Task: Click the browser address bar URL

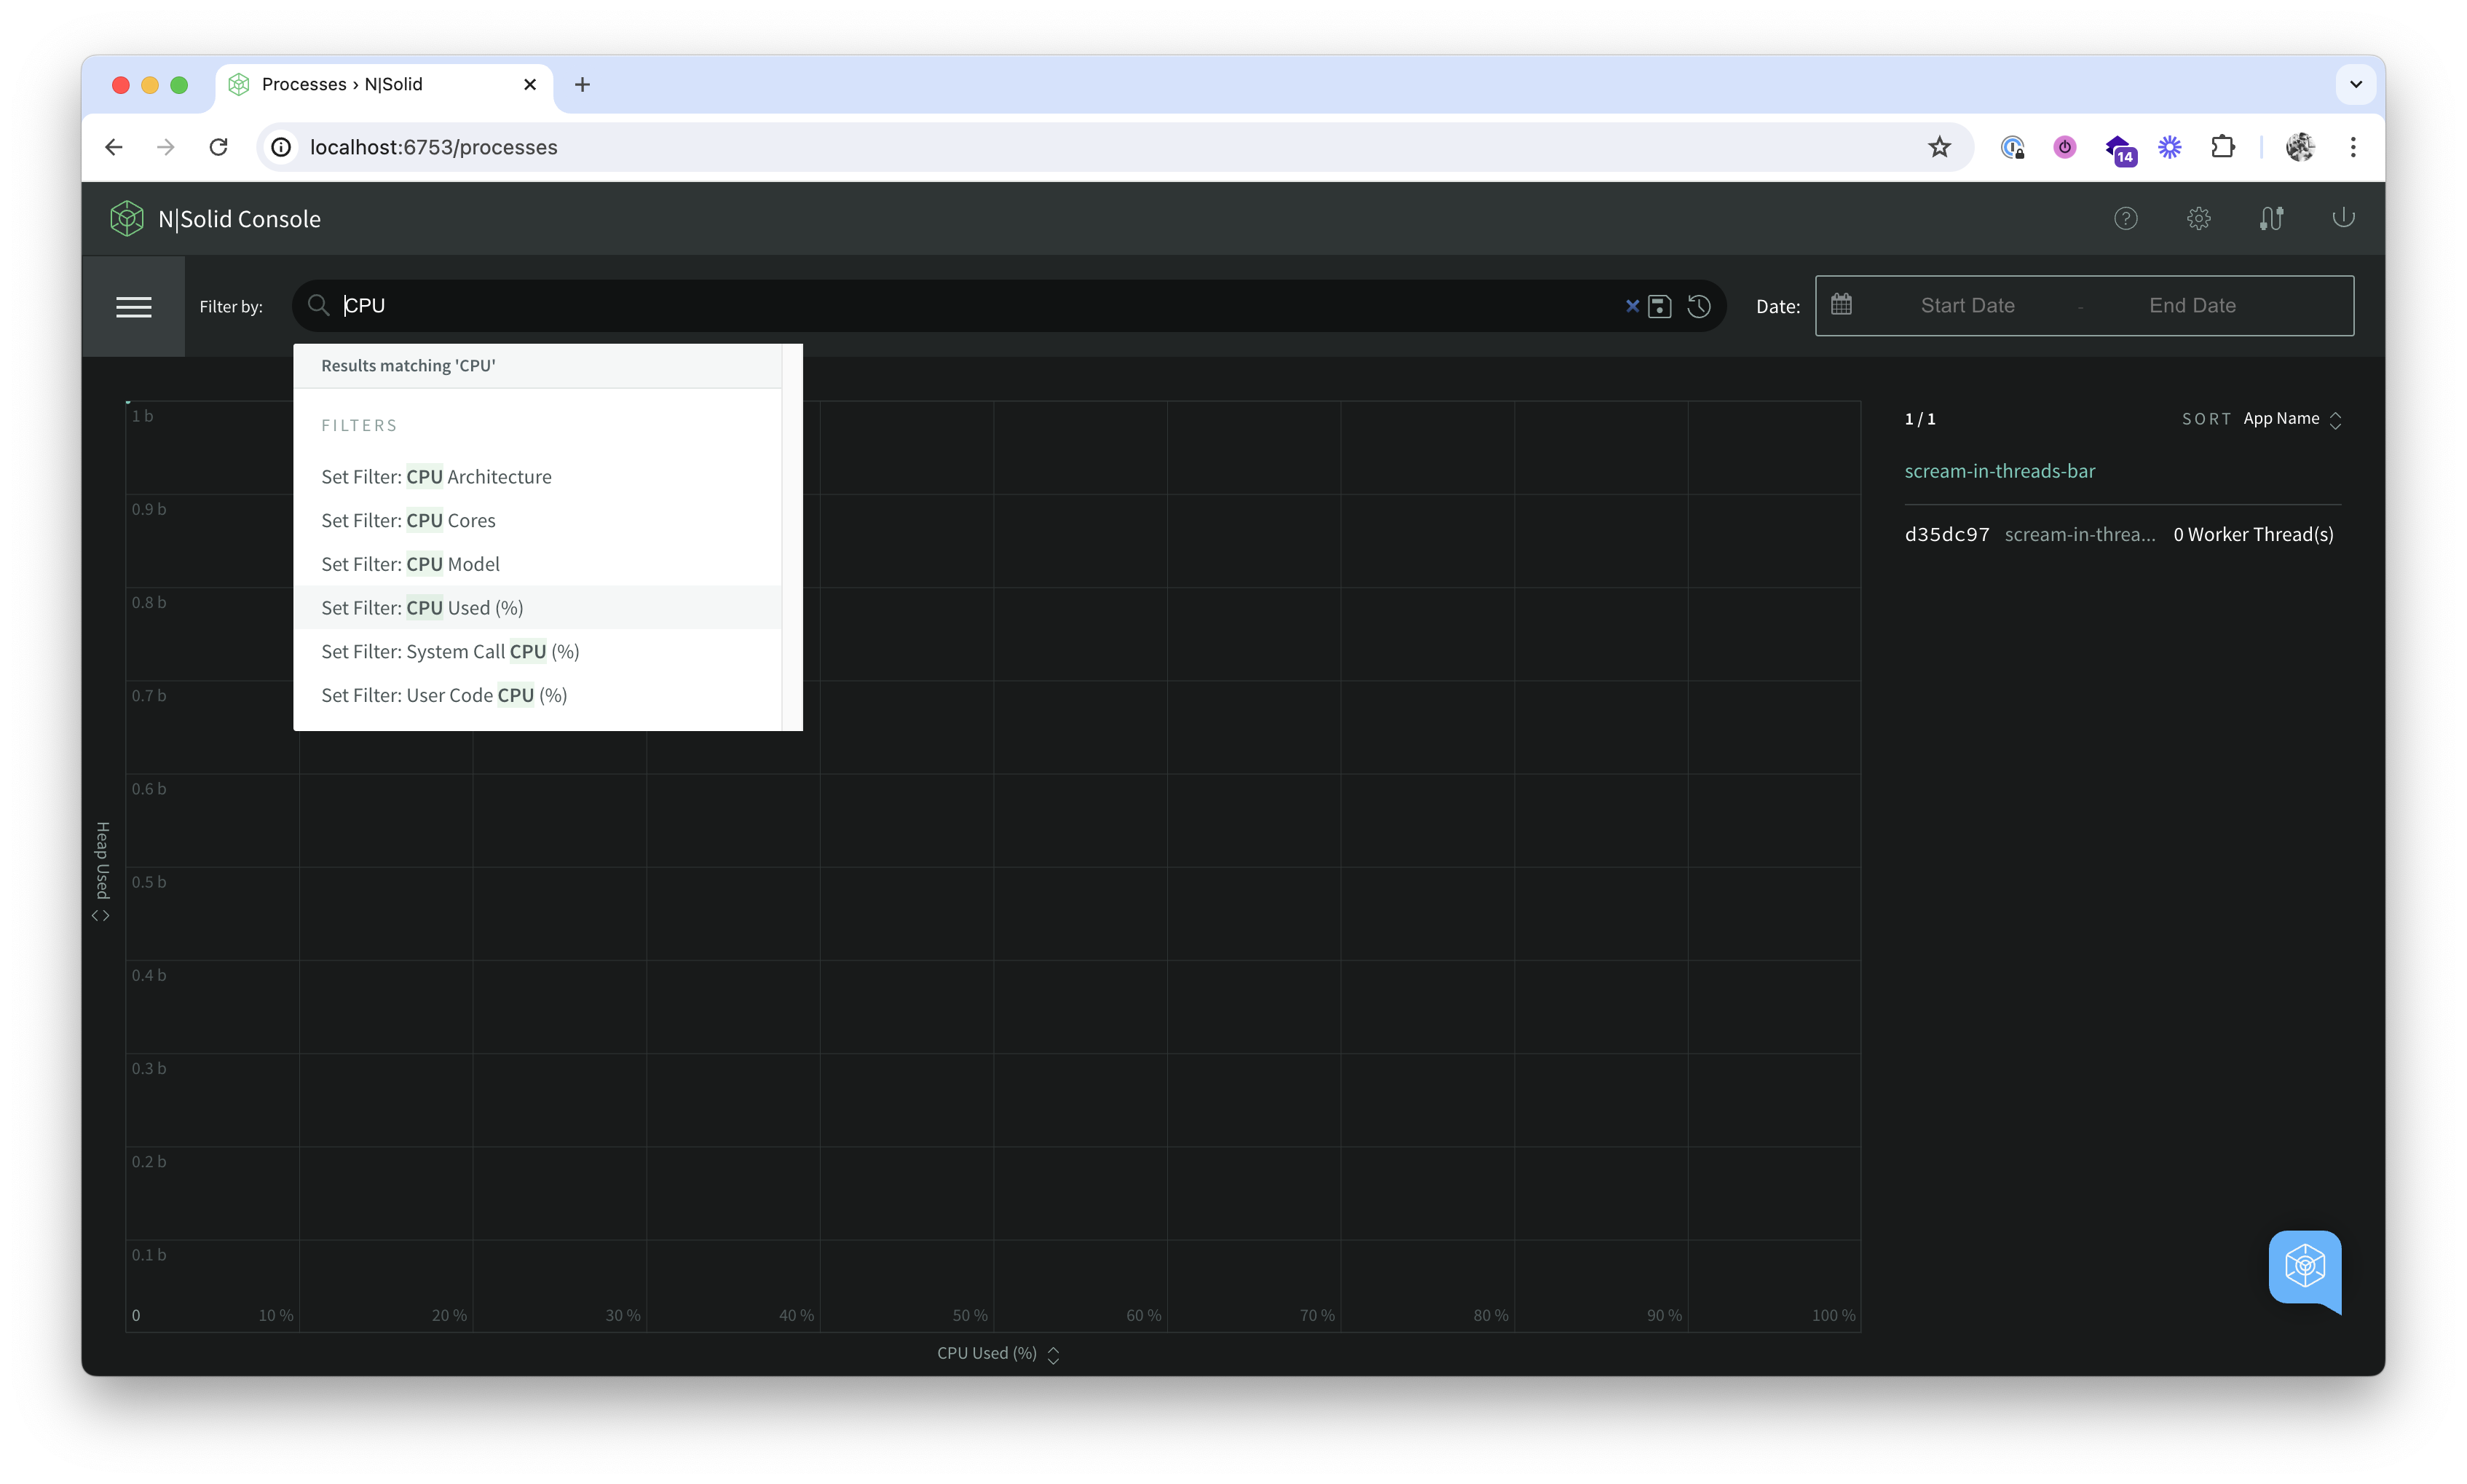Action: pyautogui.click(x=433, y=147)
